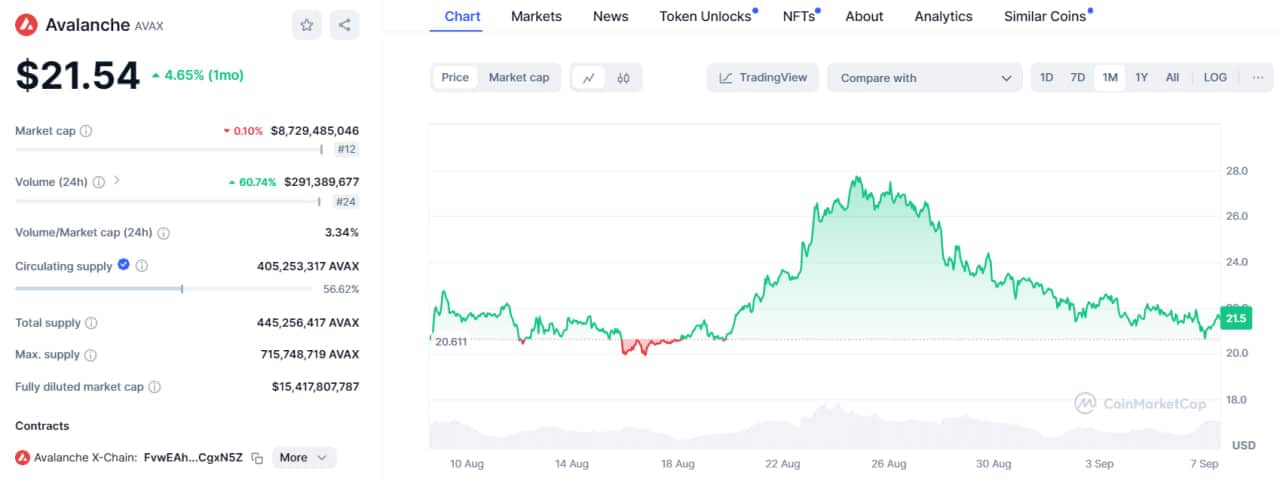This screenshot has height=481, width=1280.
Task: Click the 0.10% market cap change figure
Action: [x=249, y=131]
